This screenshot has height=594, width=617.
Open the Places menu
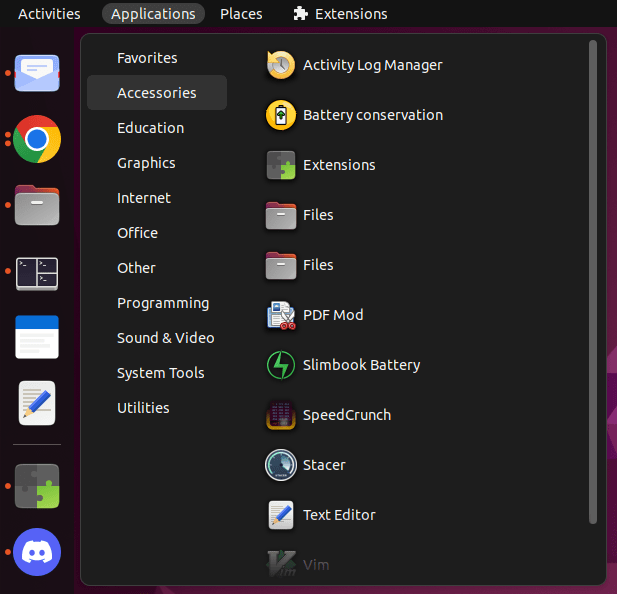[x=241, y=14]
